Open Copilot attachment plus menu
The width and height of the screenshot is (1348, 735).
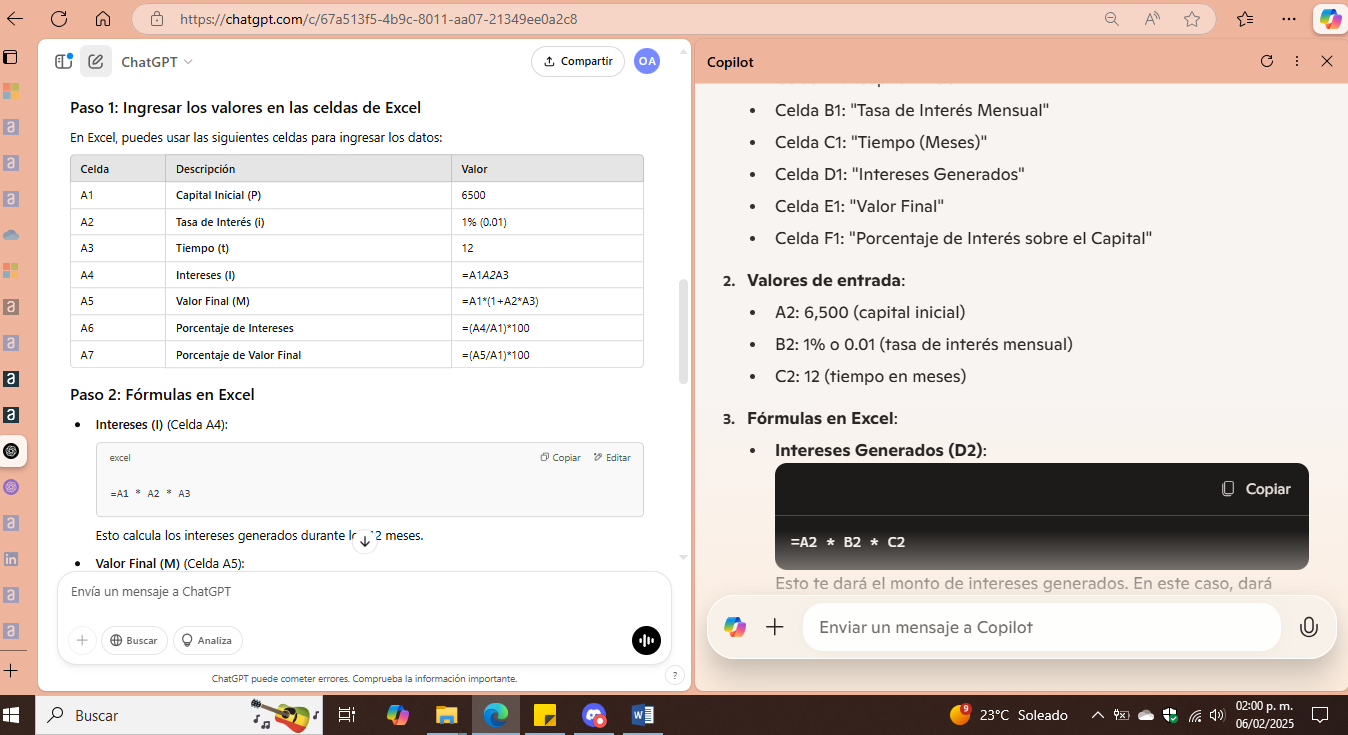tap(775, 627)
